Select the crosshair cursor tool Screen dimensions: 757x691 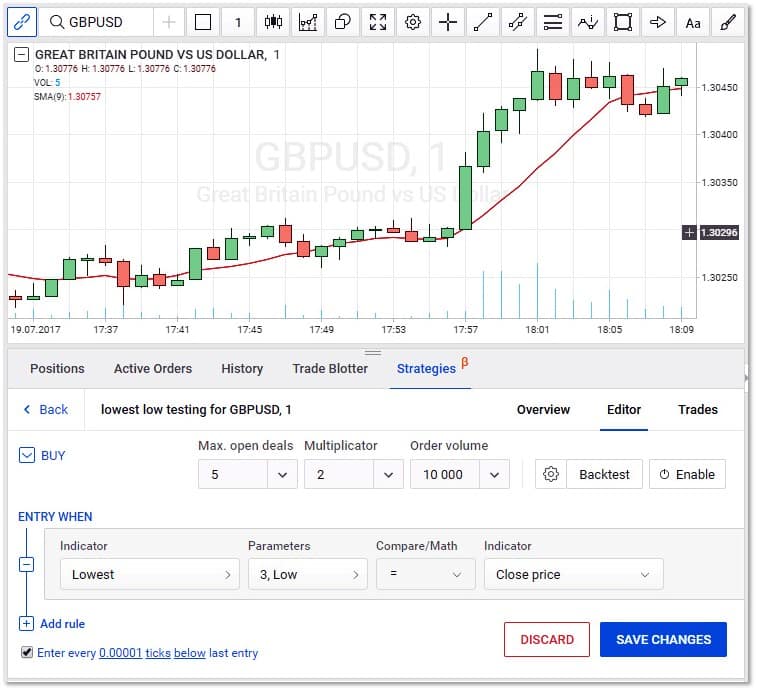(448, 22)
